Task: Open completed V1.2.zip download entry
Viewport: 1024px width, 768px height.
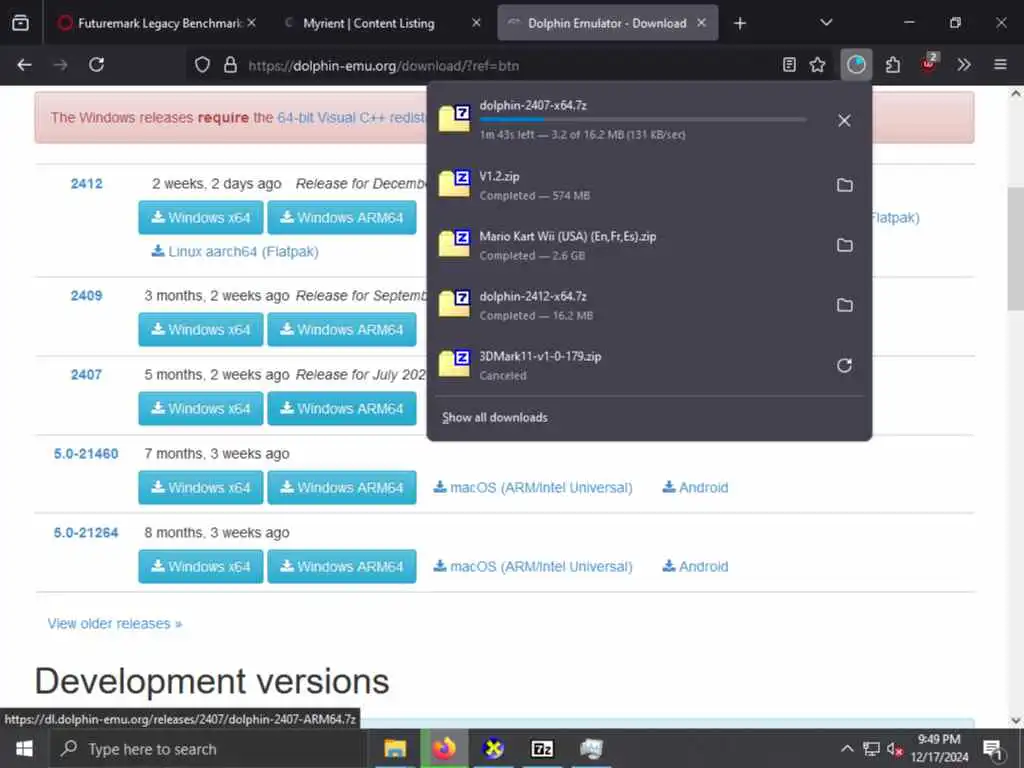Action: [627, 185]
